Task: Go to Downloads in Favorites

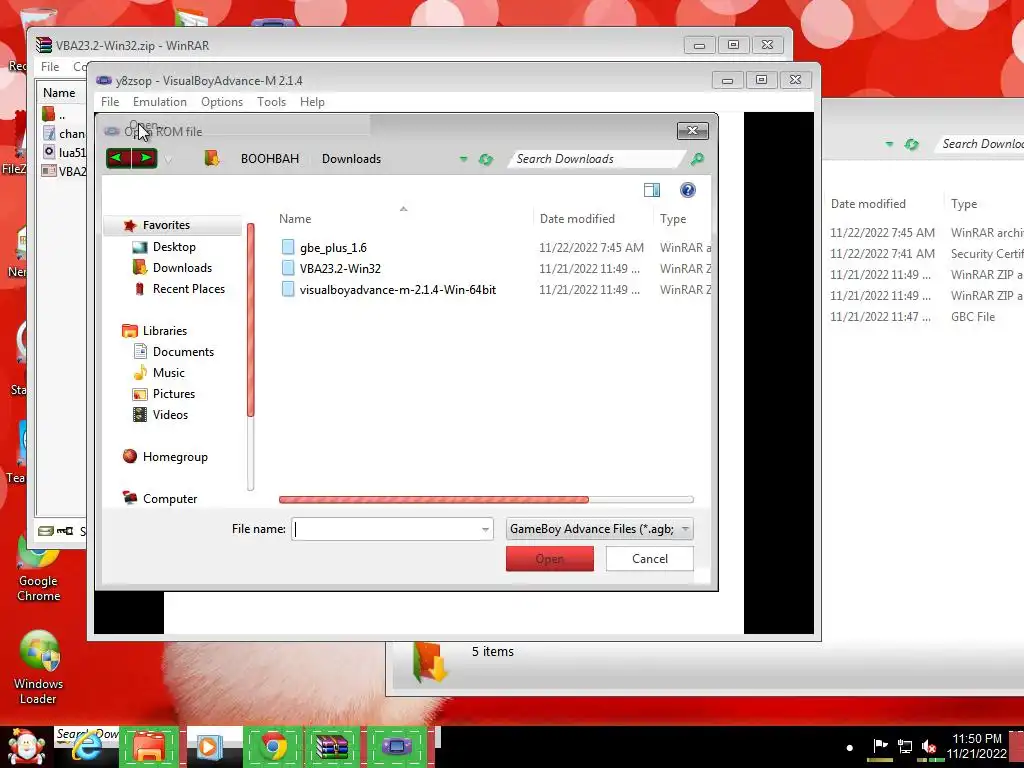Action: point(182,268)
